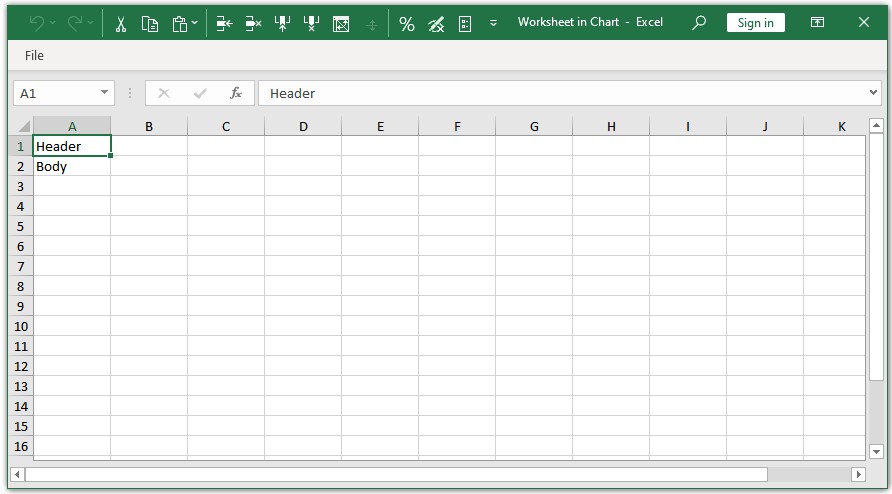
Task: Select column E header
Action: 380,126
